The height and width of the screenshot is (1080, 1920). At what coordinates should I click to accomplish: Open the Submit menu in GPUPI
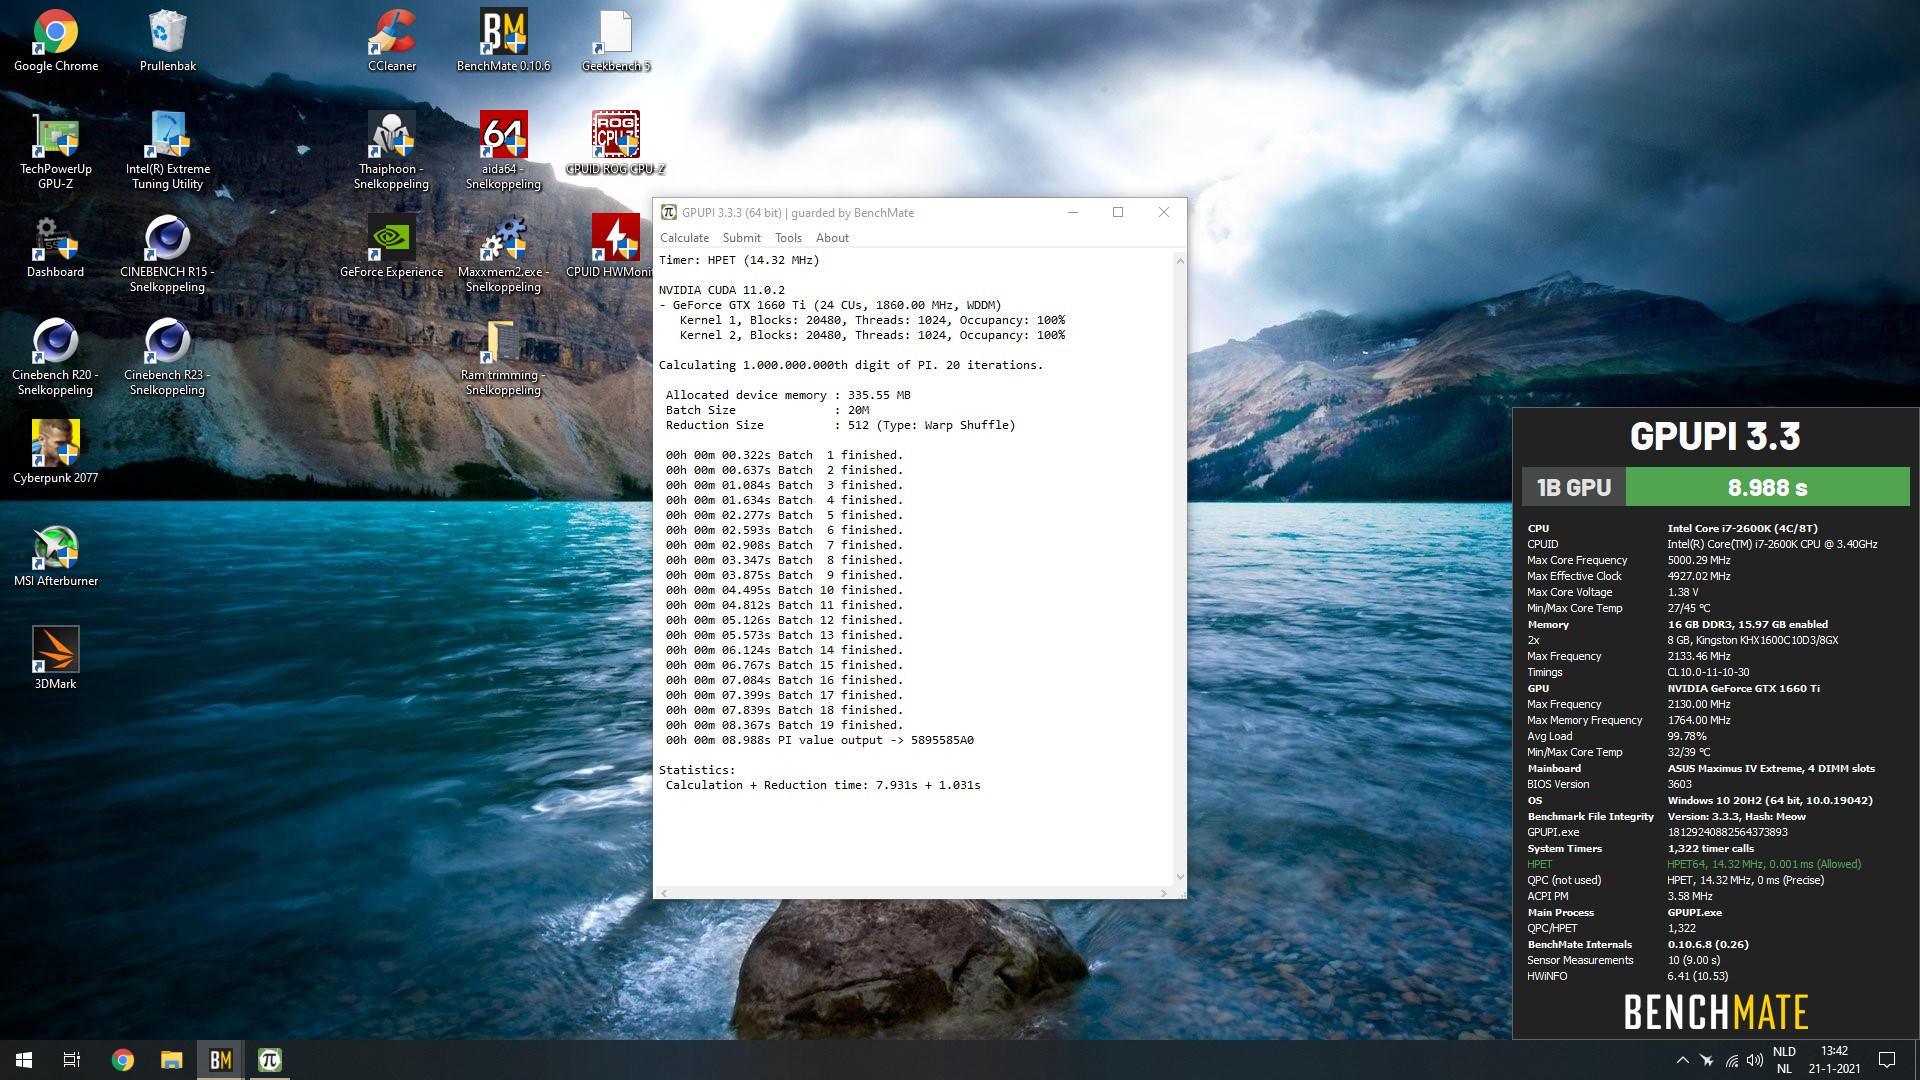coord(742,238)
